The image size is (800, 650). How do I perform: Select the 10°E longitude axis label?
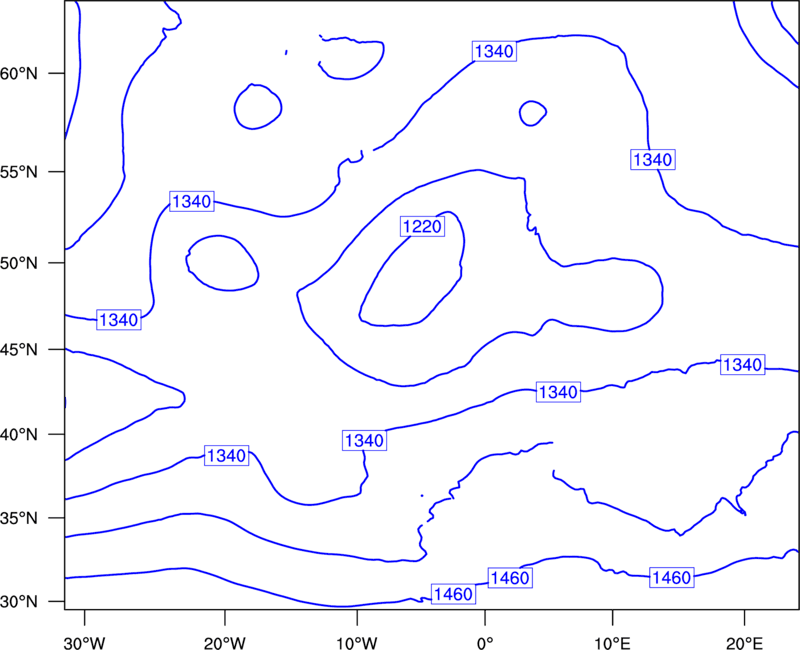tap(612, 642)
